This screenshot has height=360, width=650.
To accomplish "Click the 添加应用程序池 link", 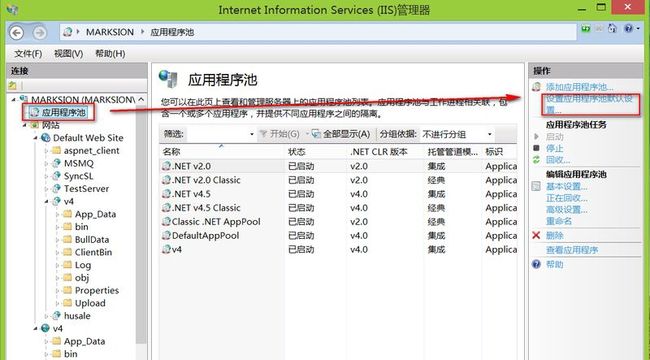I will point(580,87).
